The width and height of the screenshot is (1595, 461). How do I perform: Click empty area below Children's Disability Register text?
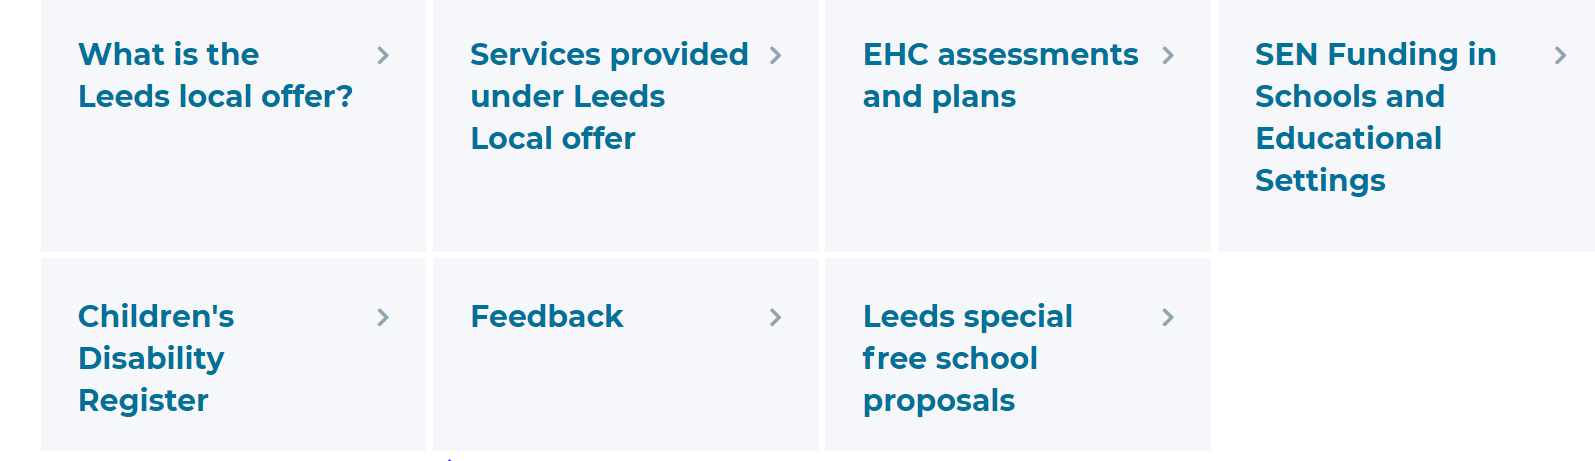(x=233, y=435)
